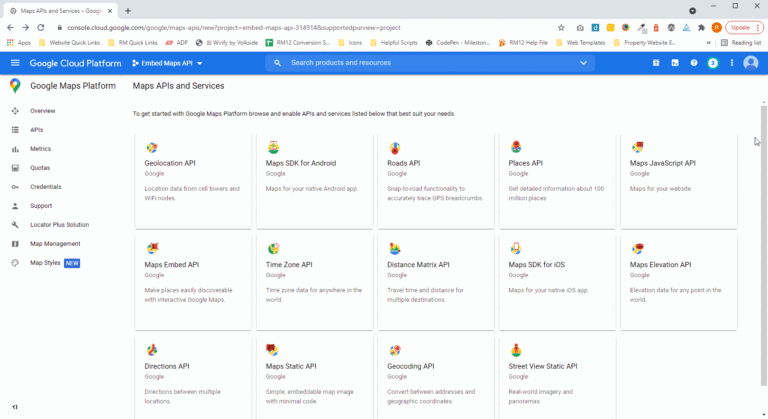This screenshot has height=419, width=768.
Task: Click the Distance Matrix API icon
Action: [x=394, y=248]
